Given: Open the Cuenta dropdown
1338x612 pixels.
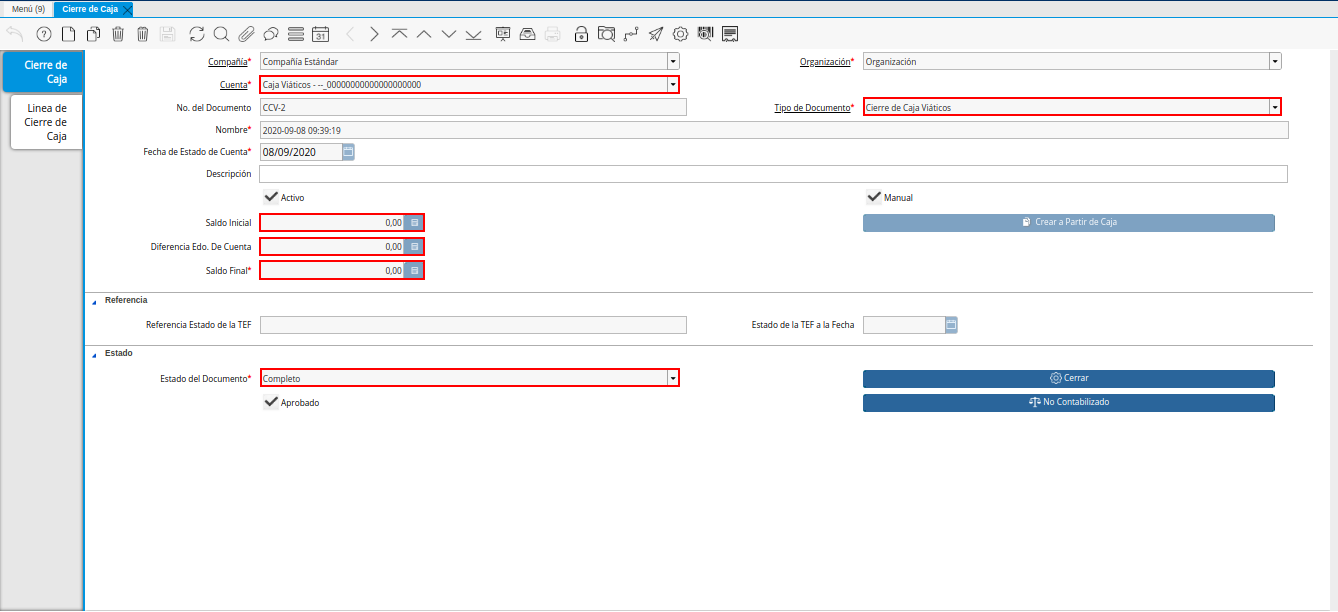Looking at the screenshot, I should pos(673,85).
